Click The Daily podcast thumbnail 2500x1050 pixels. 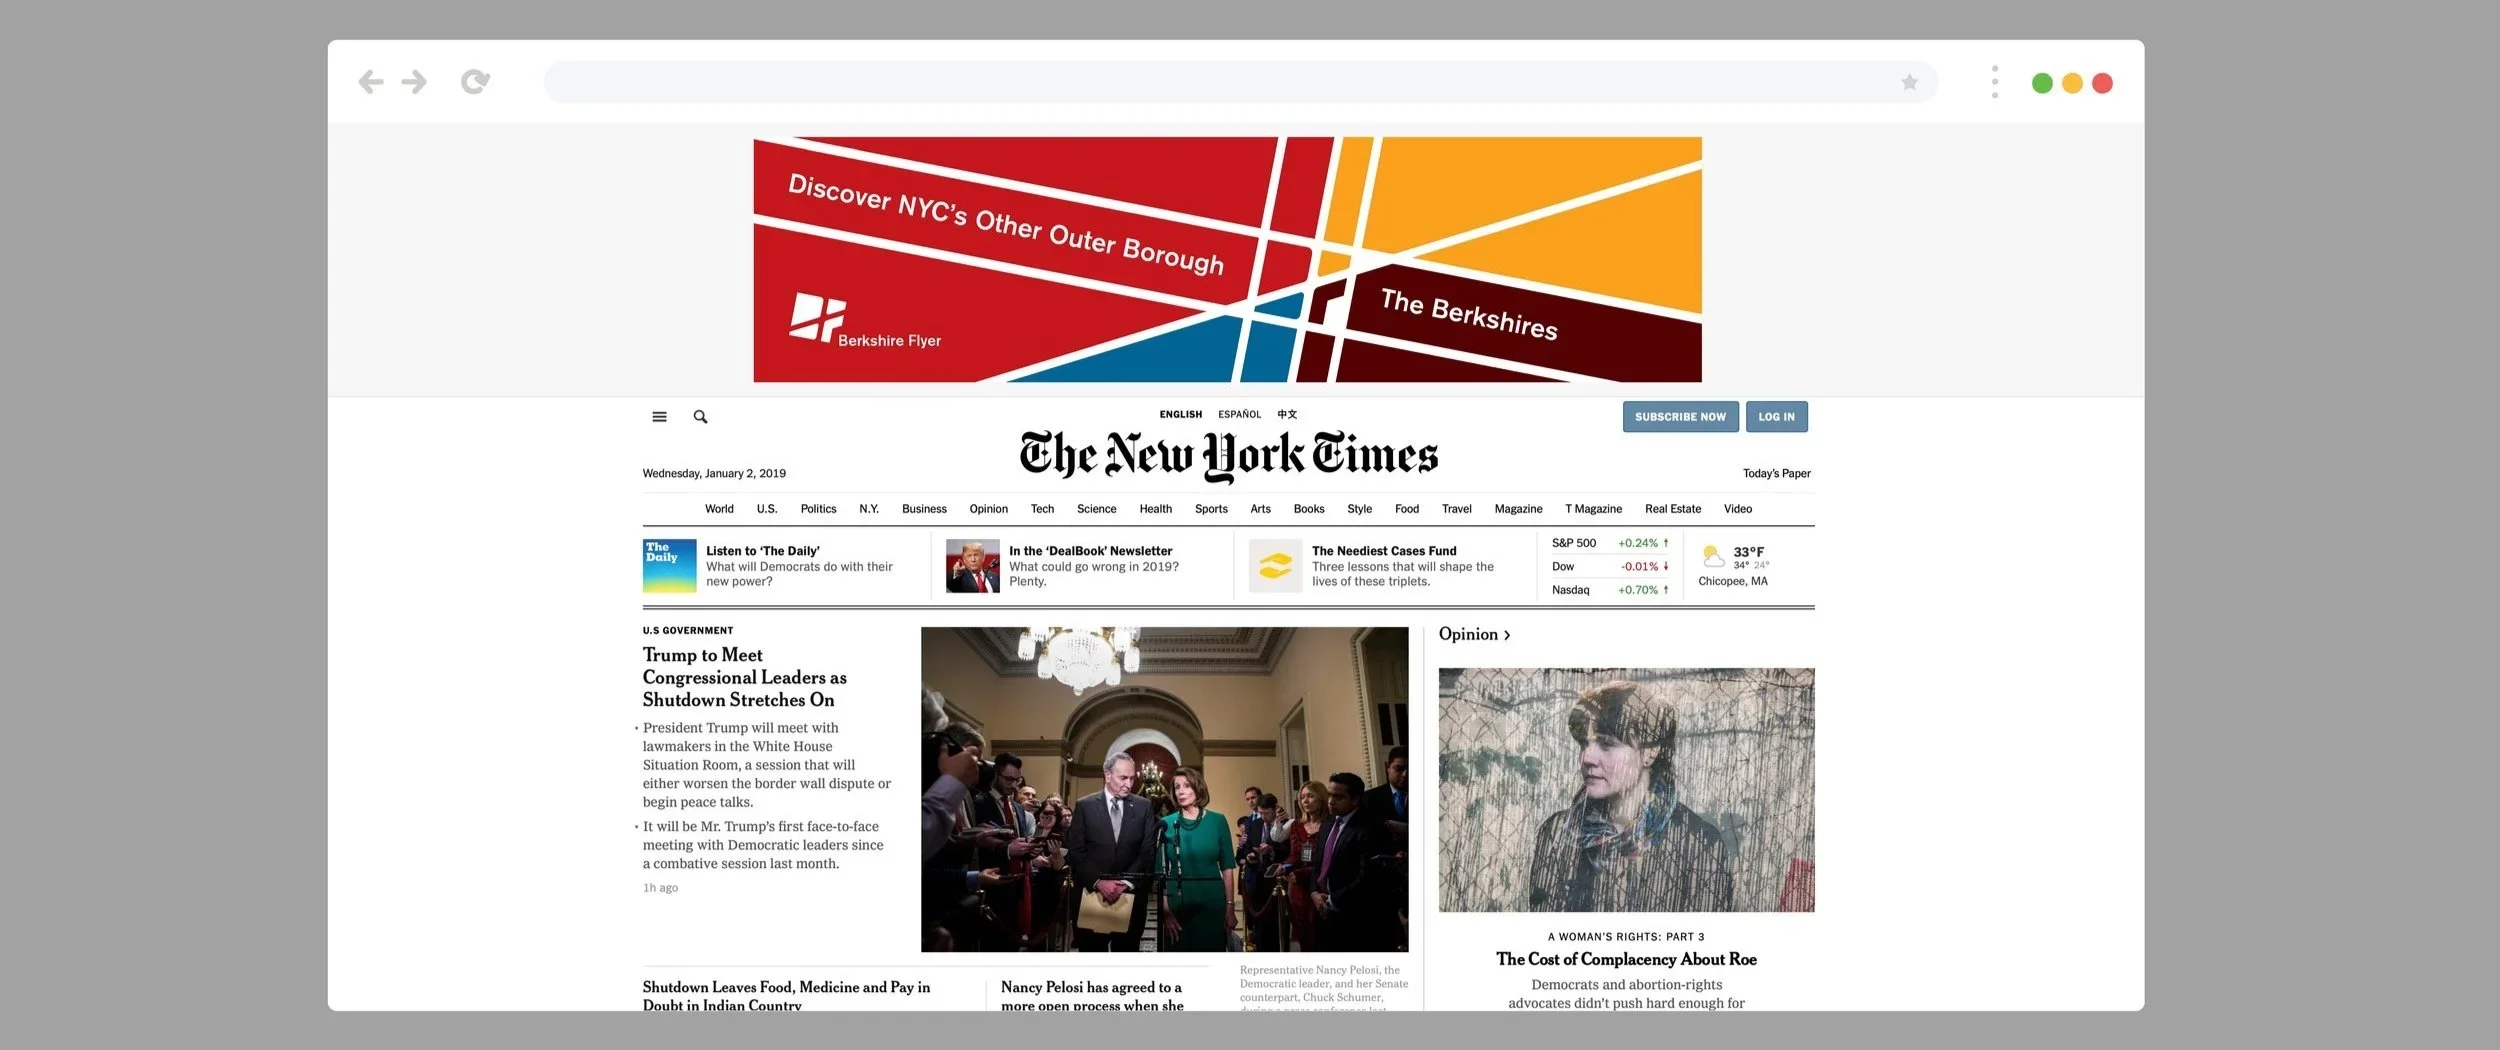point(669,566)
